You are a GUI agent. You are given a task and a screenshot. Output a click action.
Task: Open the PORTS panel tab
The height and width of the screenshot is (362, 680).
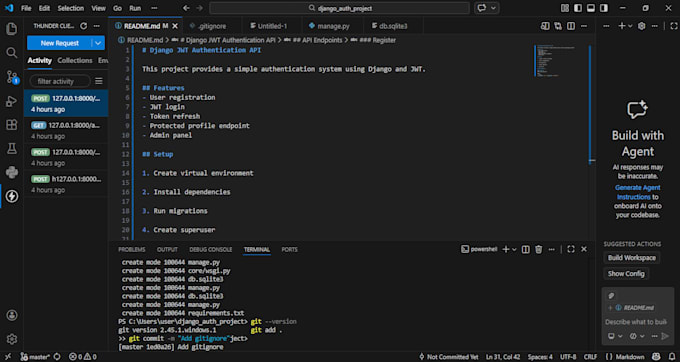[x=289, y=249]
